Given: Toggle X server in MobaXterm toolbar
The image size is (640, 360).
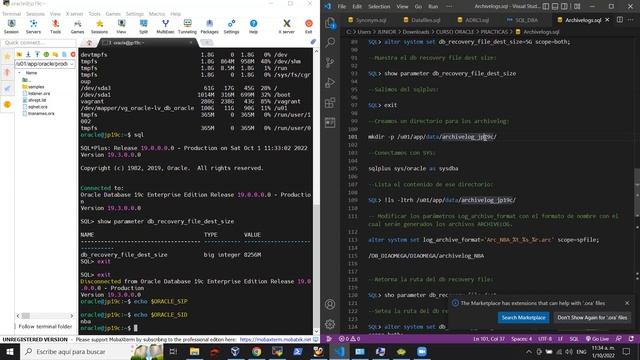Looking at the screenshot, I should [287, 27].
